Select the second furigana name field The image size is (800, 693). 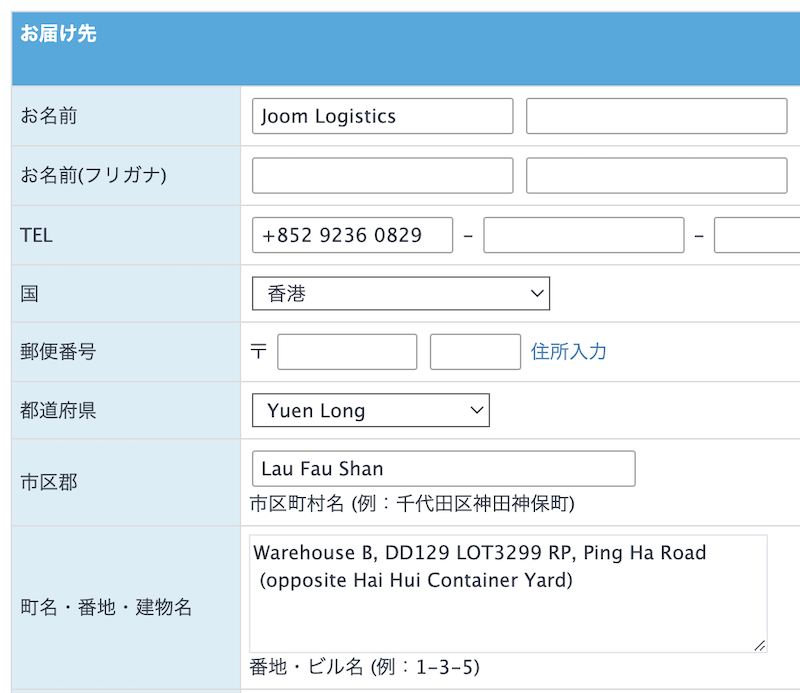click(657, 176)
